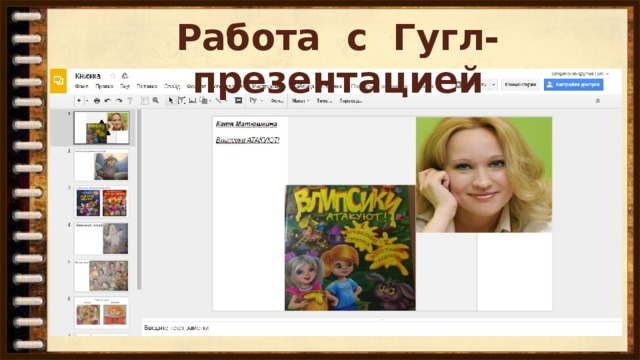Viewport: 640px width, 360px height.
Task: Open the Фон background button
Action: tap(276, 101)
